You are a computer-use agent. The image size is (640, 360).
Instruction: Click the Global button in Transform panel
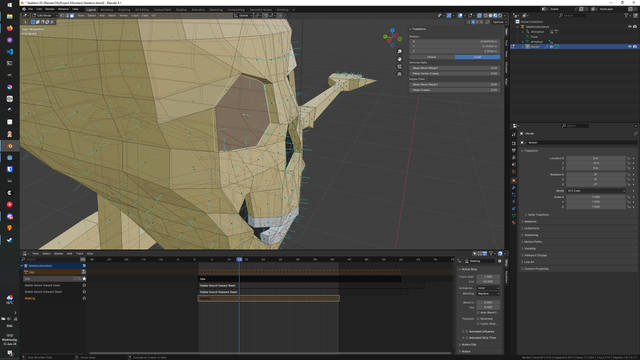coord(432,57)
